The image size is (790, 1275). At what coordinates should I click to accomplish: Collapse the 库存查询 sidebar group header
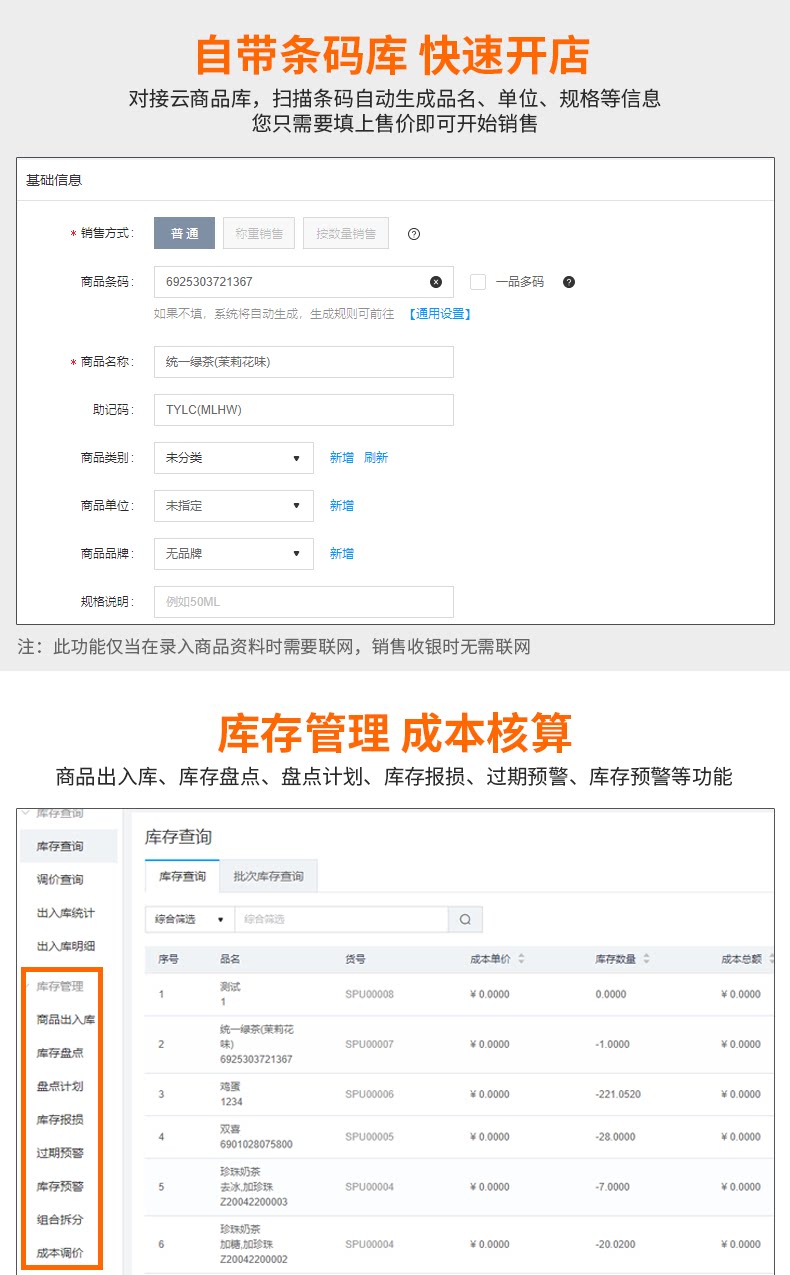[x=60, y=814]
